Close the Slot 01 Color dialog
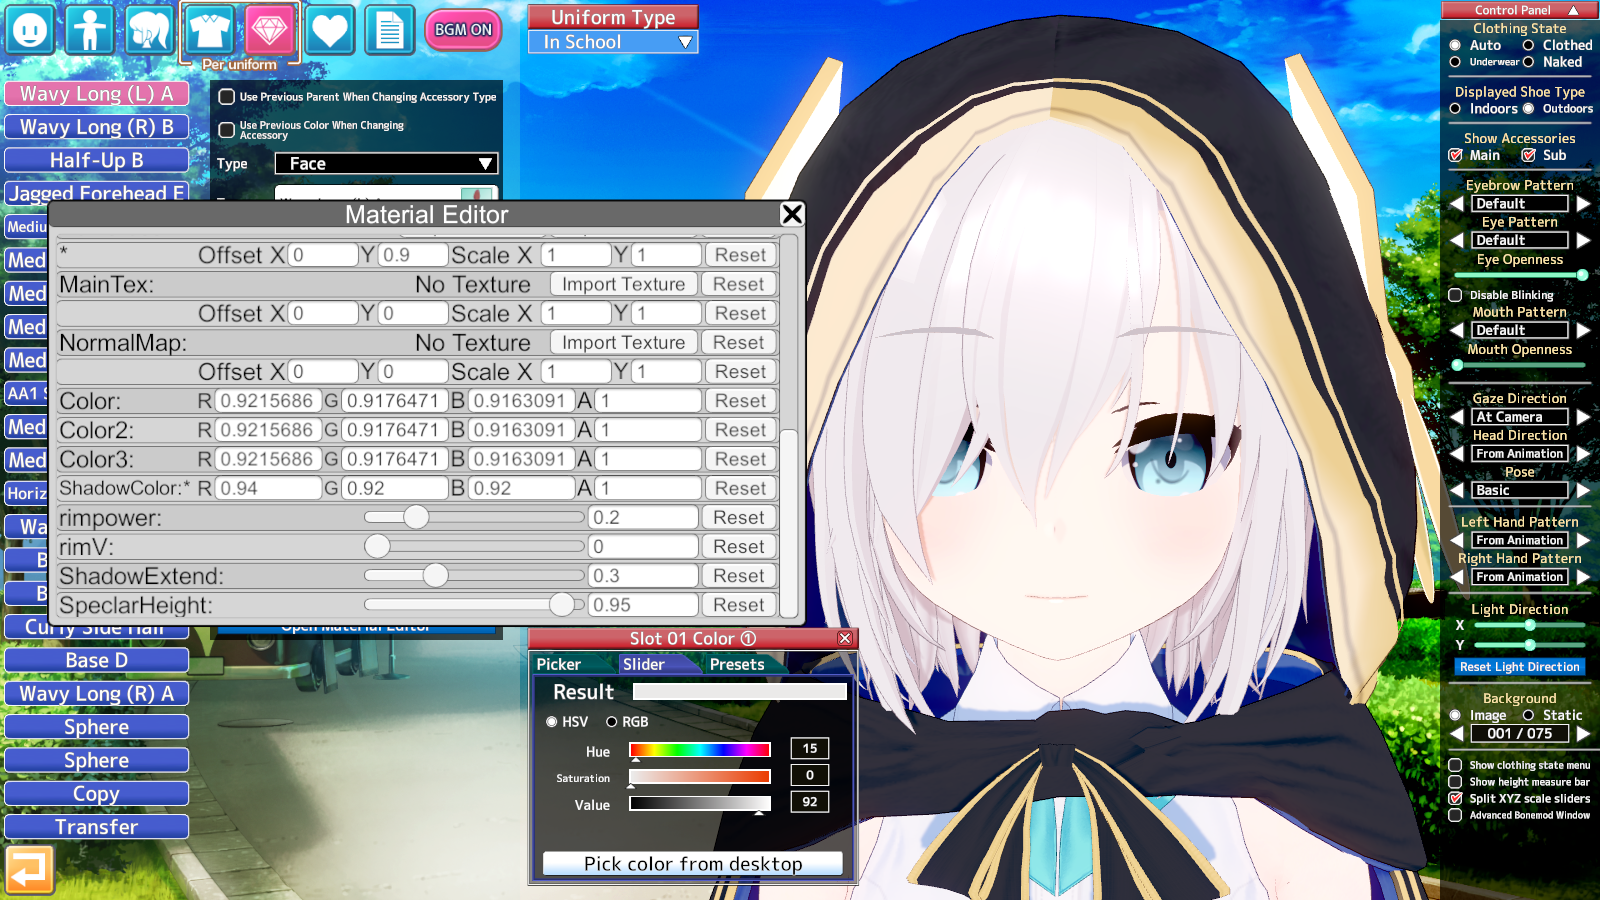The image size is (1600, 900). [845, 638]
